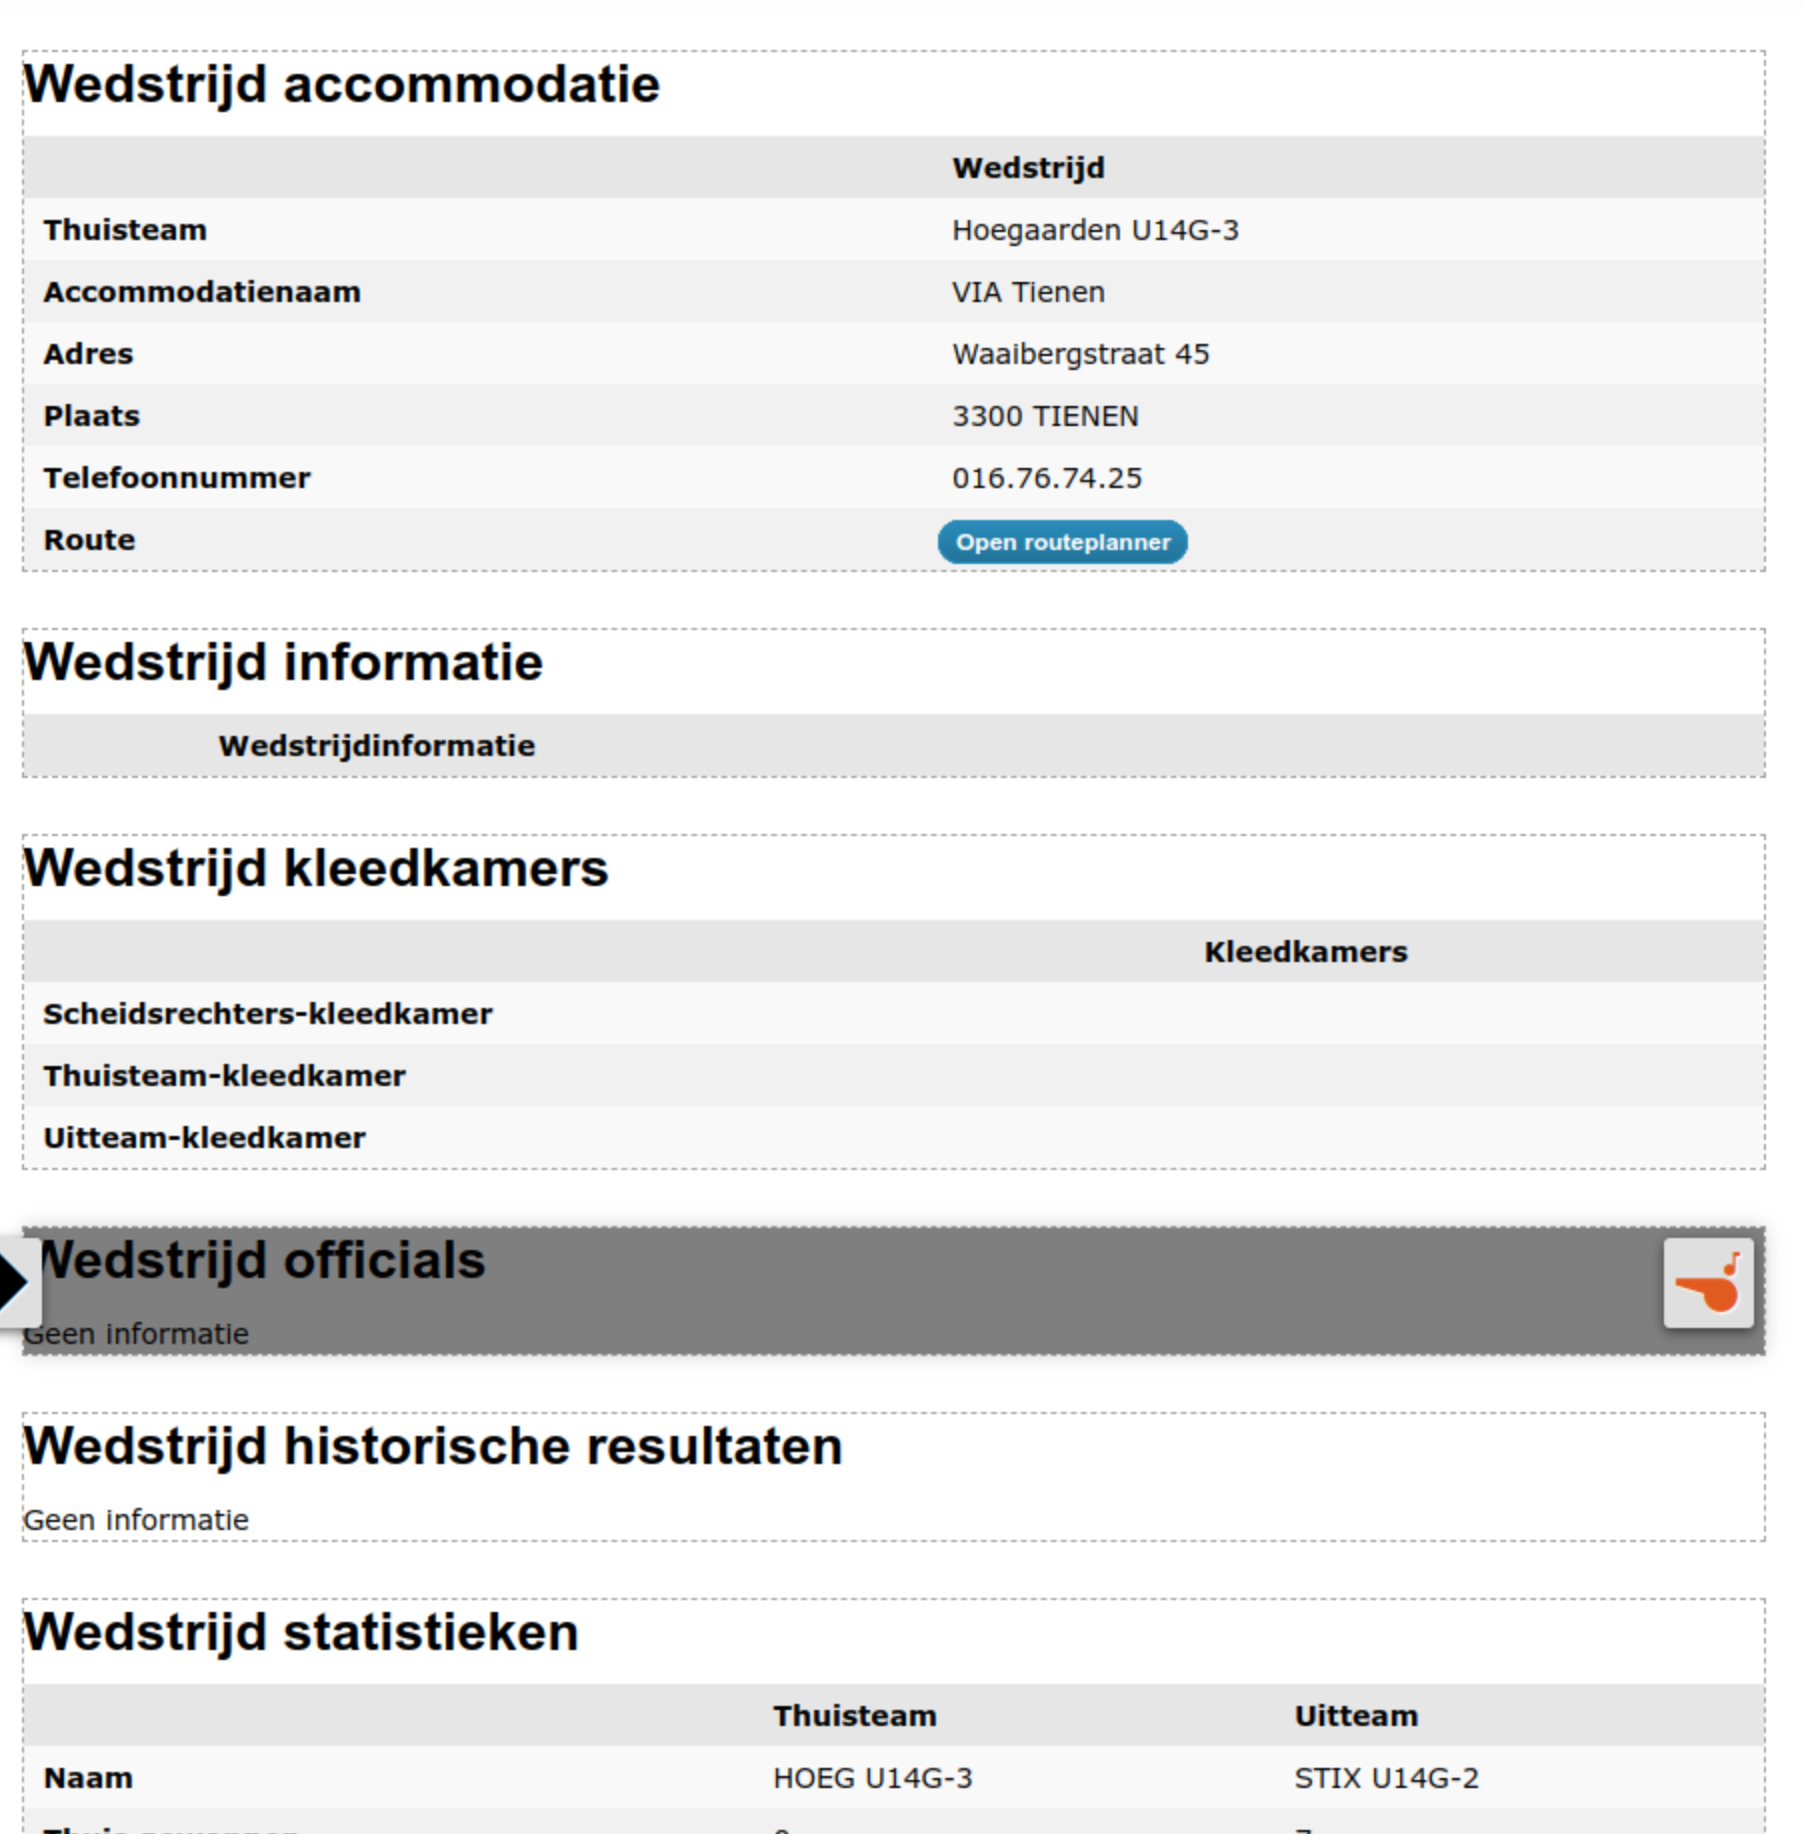Select the Wedstrijd historische resultaten heading
Image resolution: width=1802 pixels, height=1834 pixels.
(x=433, y=1446)
